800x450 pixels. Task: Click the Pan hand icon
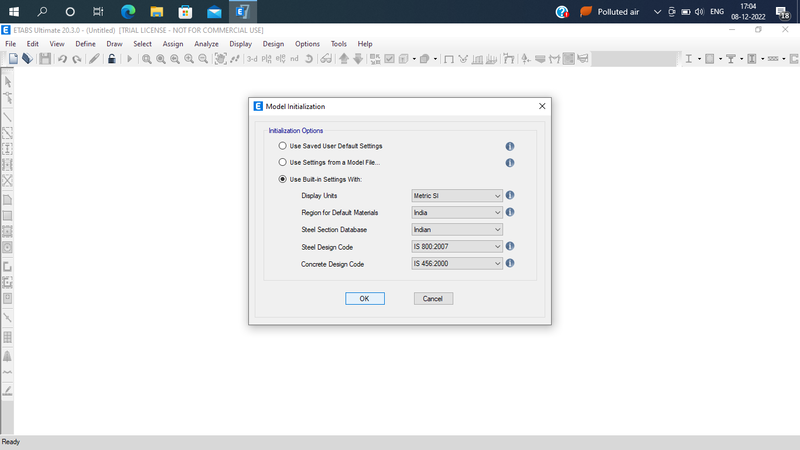220,59
